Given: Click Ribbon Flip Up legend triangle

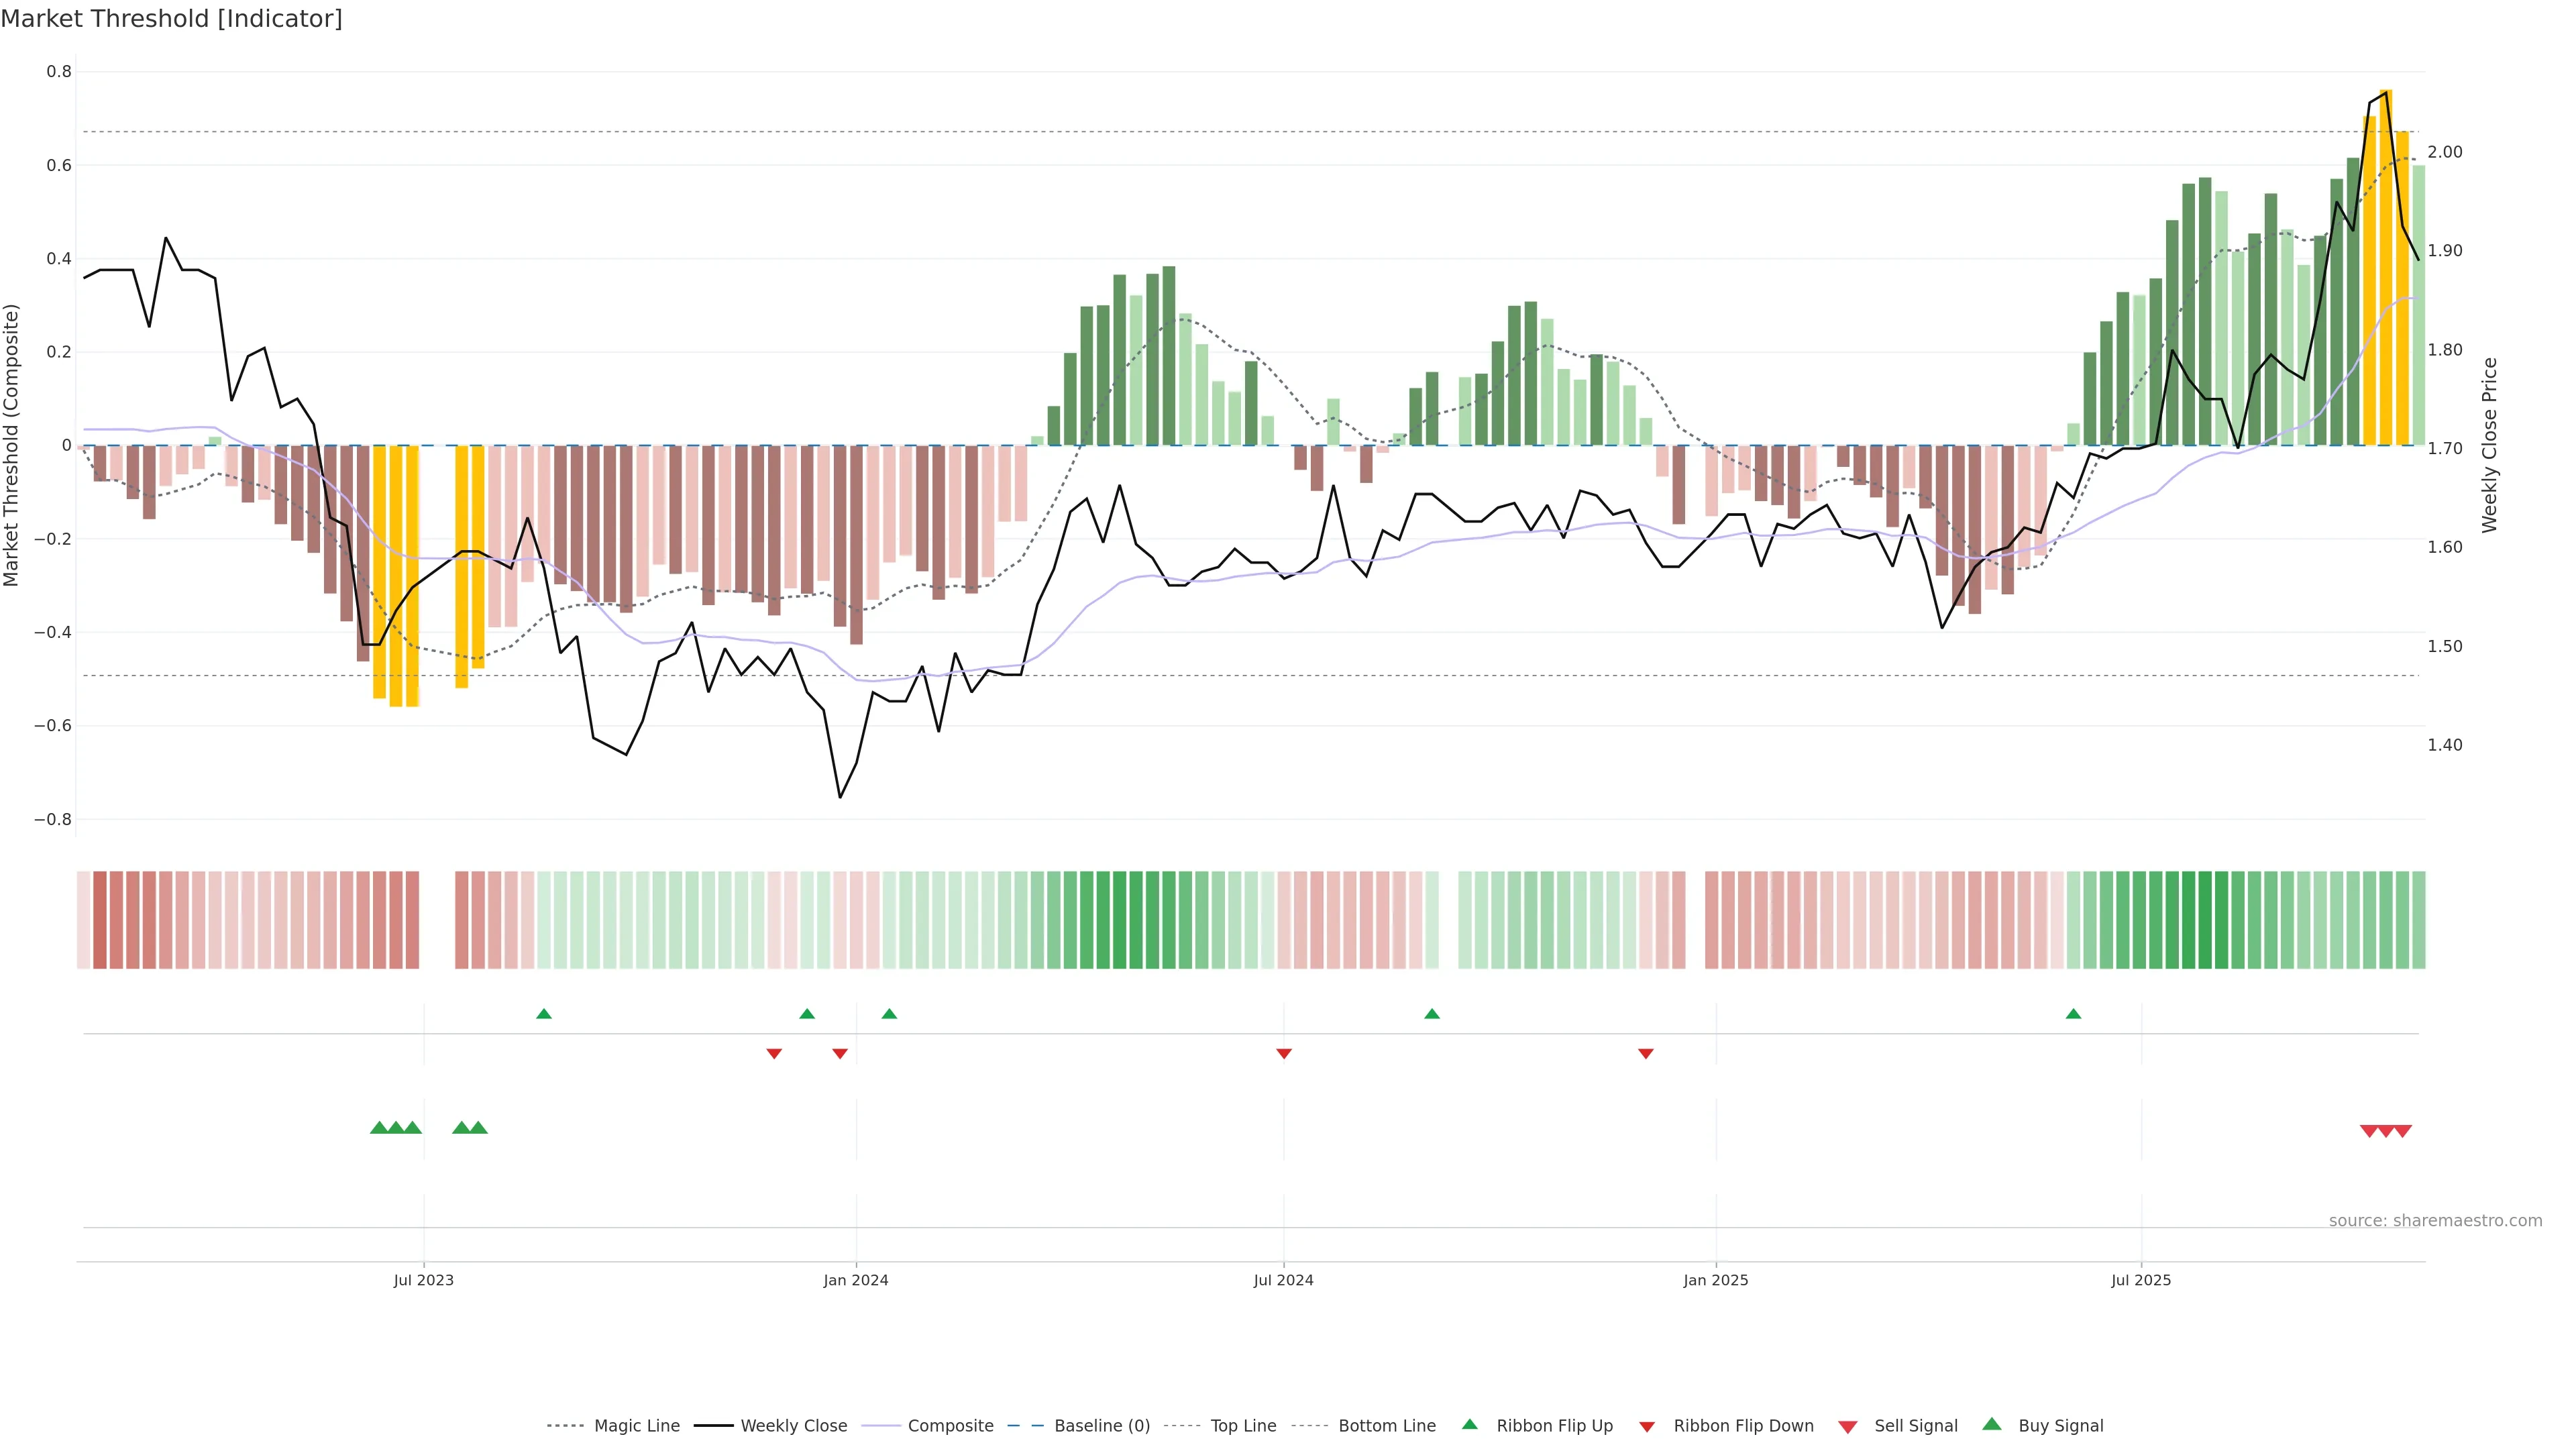Looking at the screenshot, I should click(1469, 1425).
